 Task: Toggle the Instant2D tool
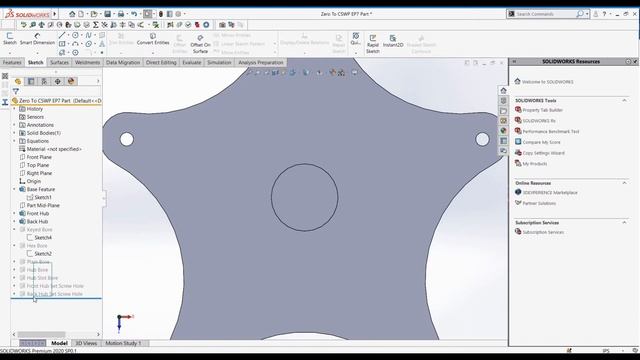393,41
